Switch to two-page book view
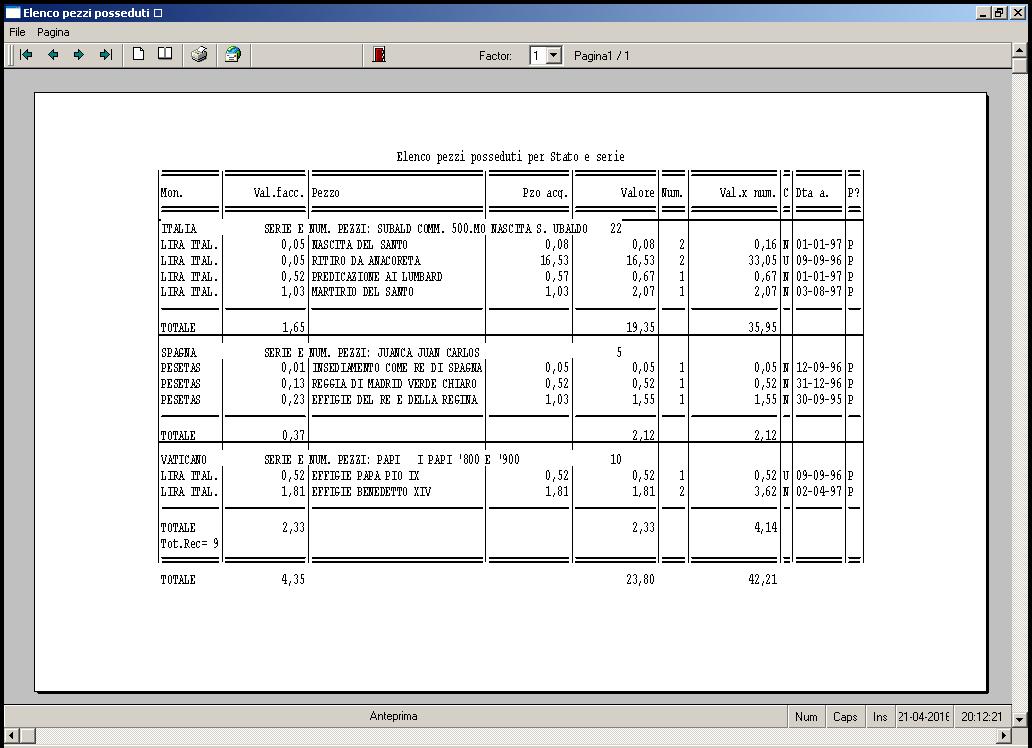Viewport: 1032px width, 748px height. 165,54
